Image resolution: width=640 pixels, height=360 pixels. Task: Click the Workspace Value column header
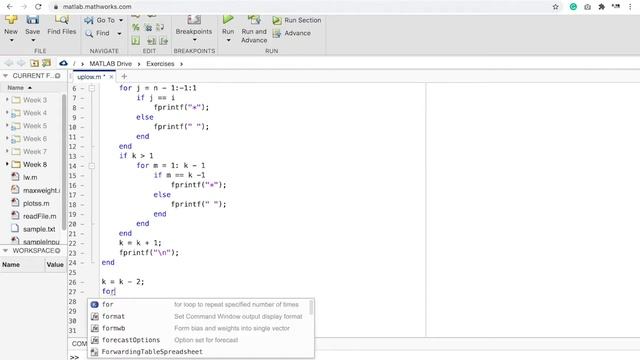[55, 264]
